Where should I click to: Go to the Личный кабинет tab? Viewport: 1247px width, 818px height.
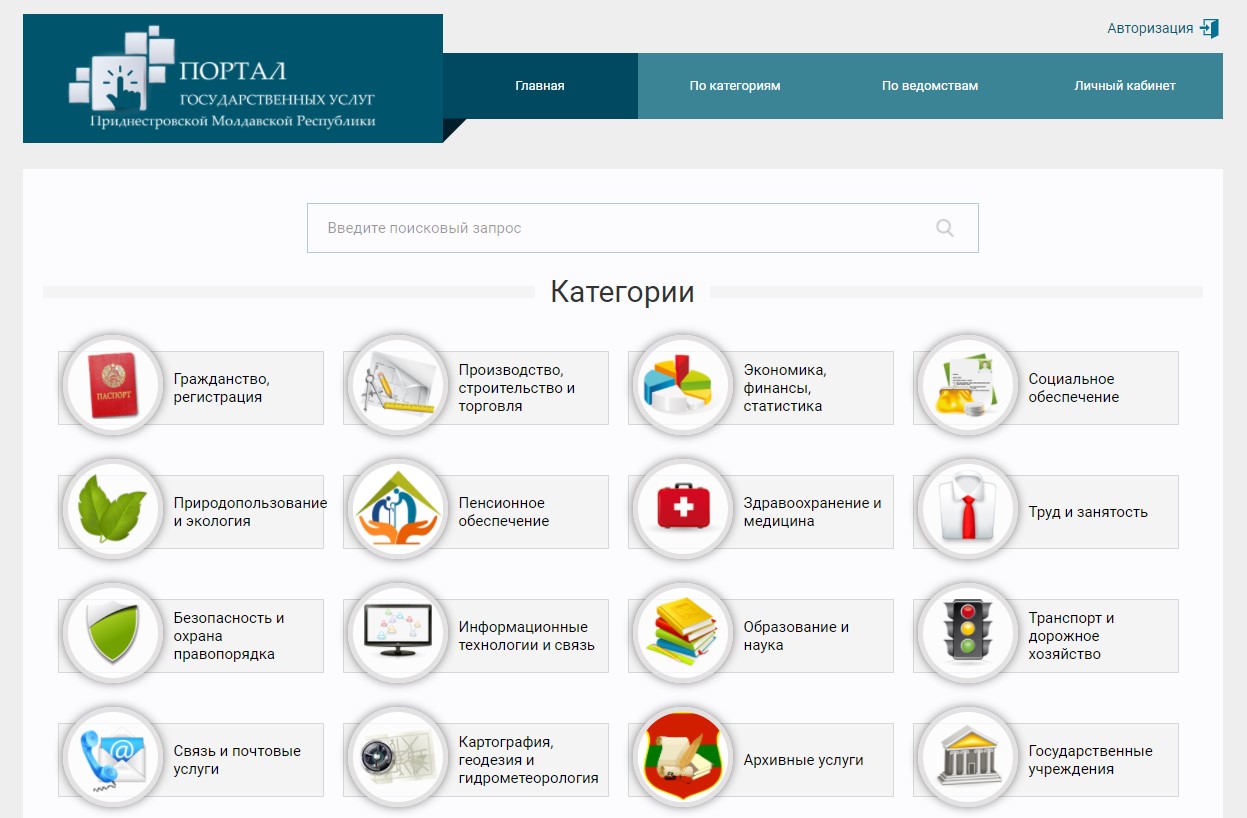[x=1125, y=86]
